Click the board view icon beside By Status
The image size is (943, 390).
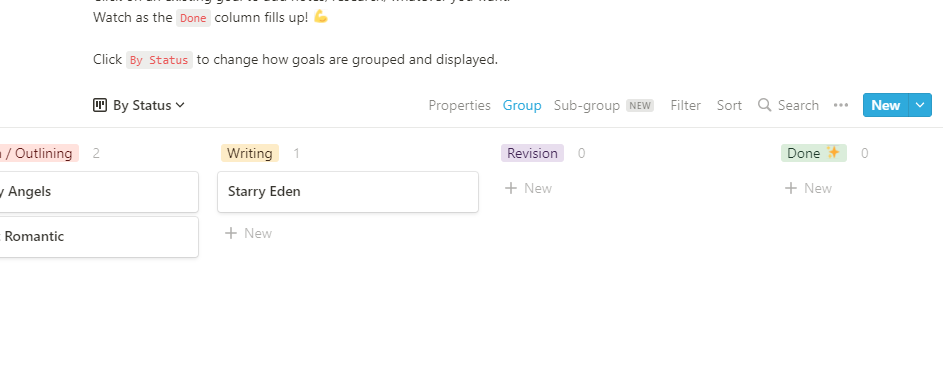point(100,105)
